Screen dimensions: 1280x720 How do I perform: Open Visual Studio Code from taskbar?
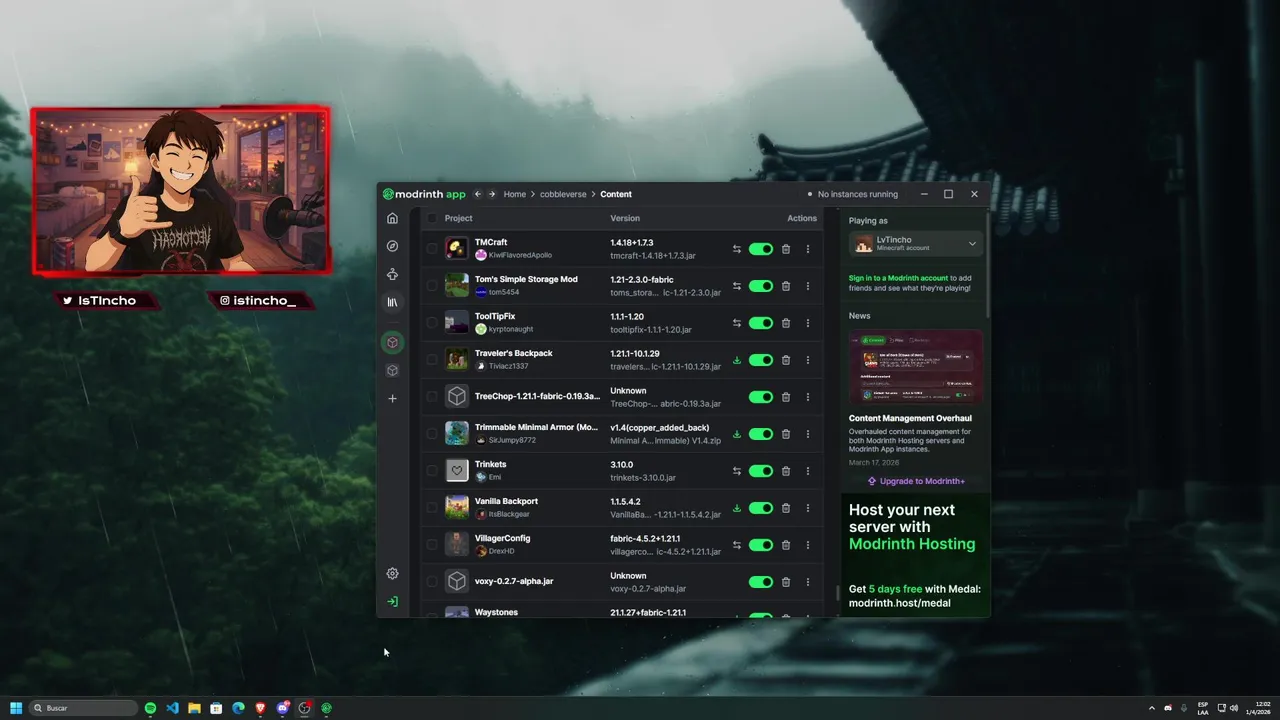[x=172, y=708]
